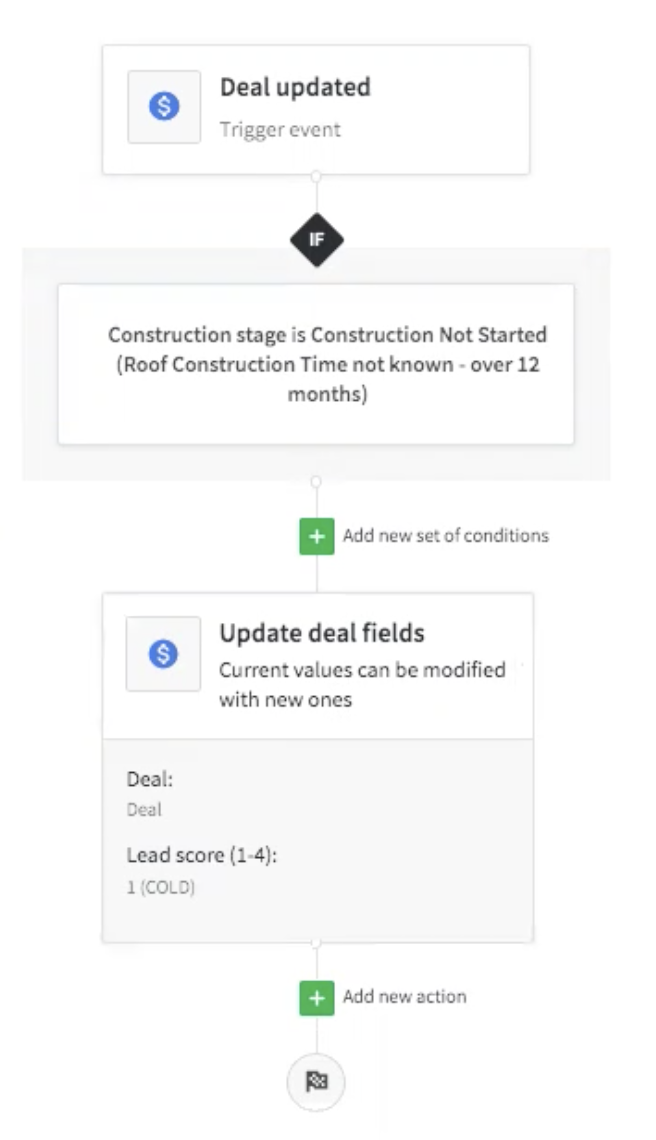The height and width of the screenshot is (1140, 656).
Task: Click the finish flag end node
Action: 316,1081
